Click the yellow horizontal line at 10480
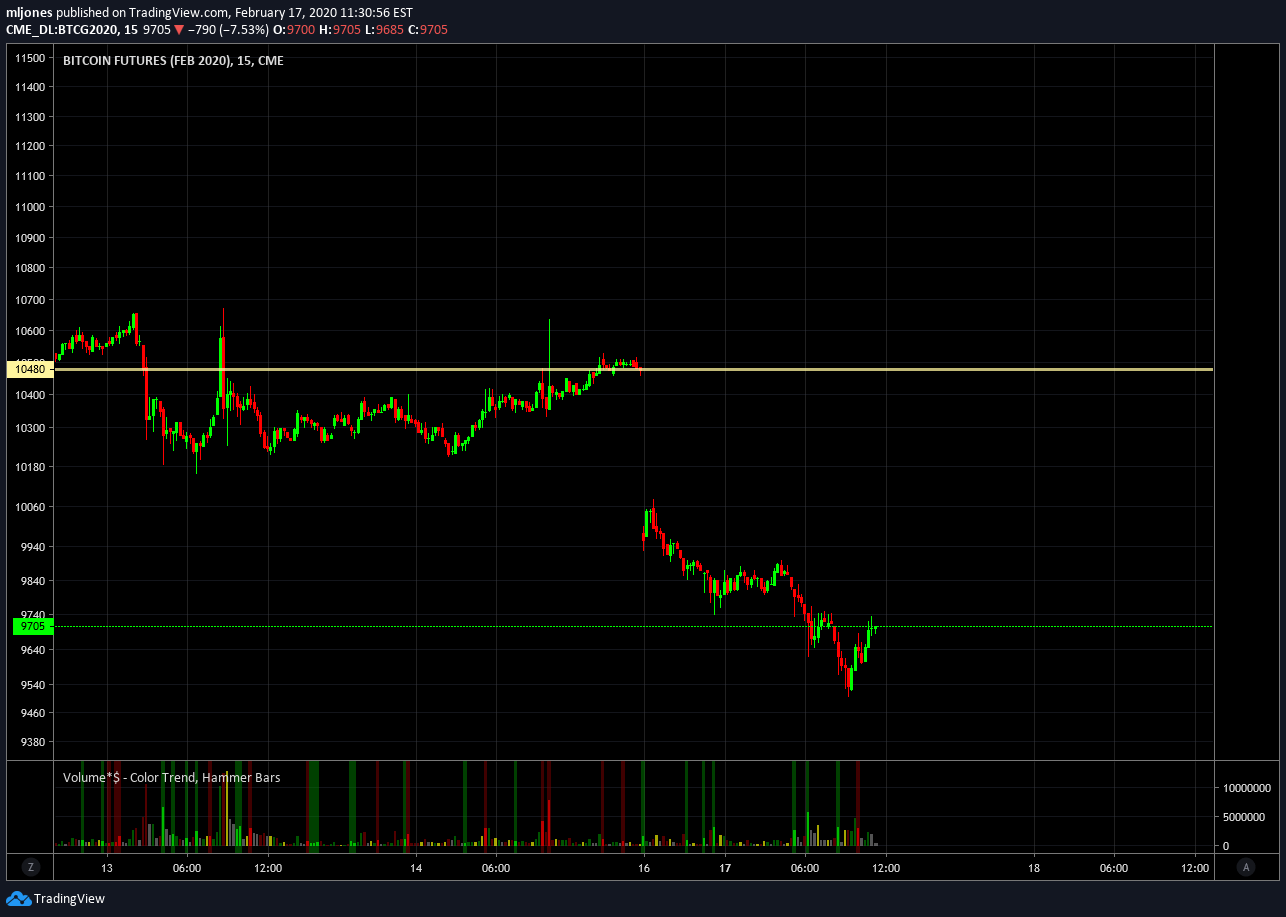 633,369
